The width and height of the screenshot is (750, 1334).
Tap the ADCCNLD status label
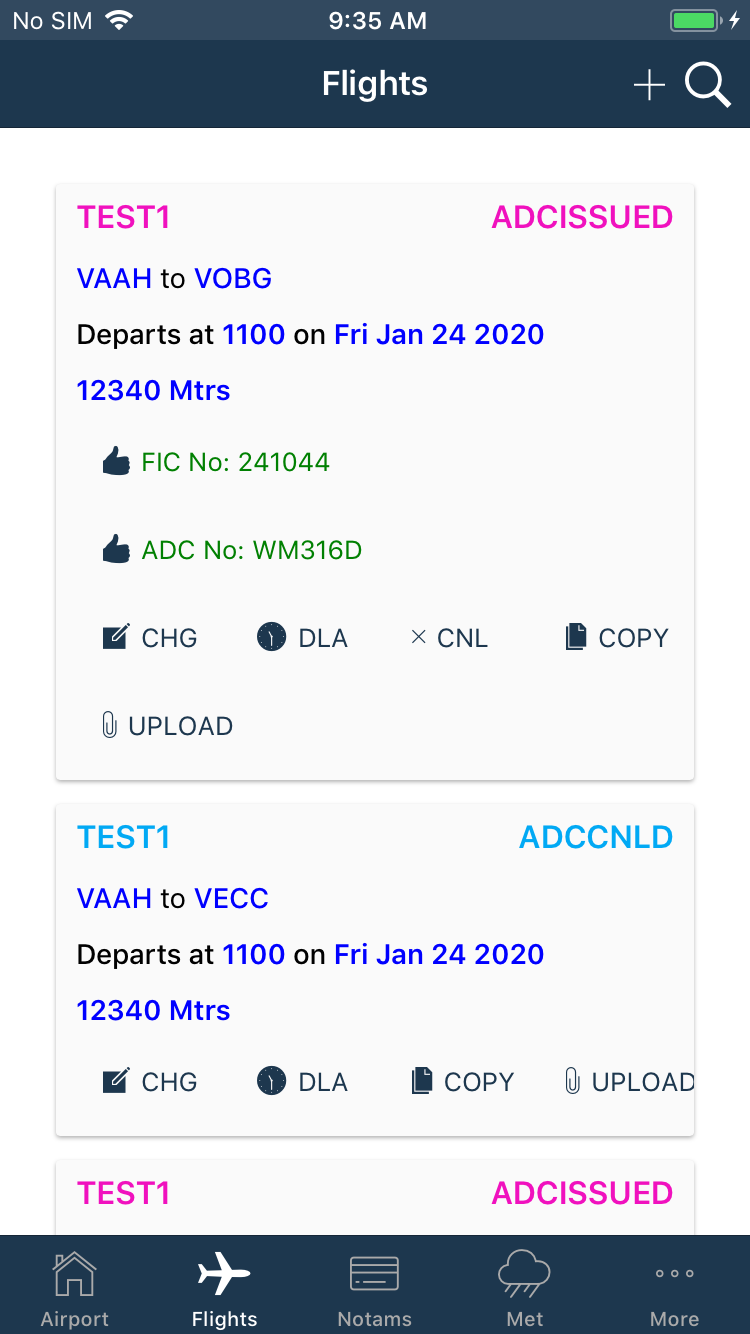pos(596,838)
